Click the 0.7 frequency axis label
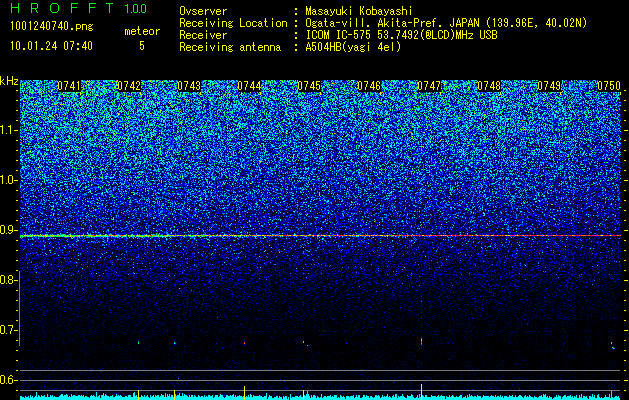 [9, 330]
